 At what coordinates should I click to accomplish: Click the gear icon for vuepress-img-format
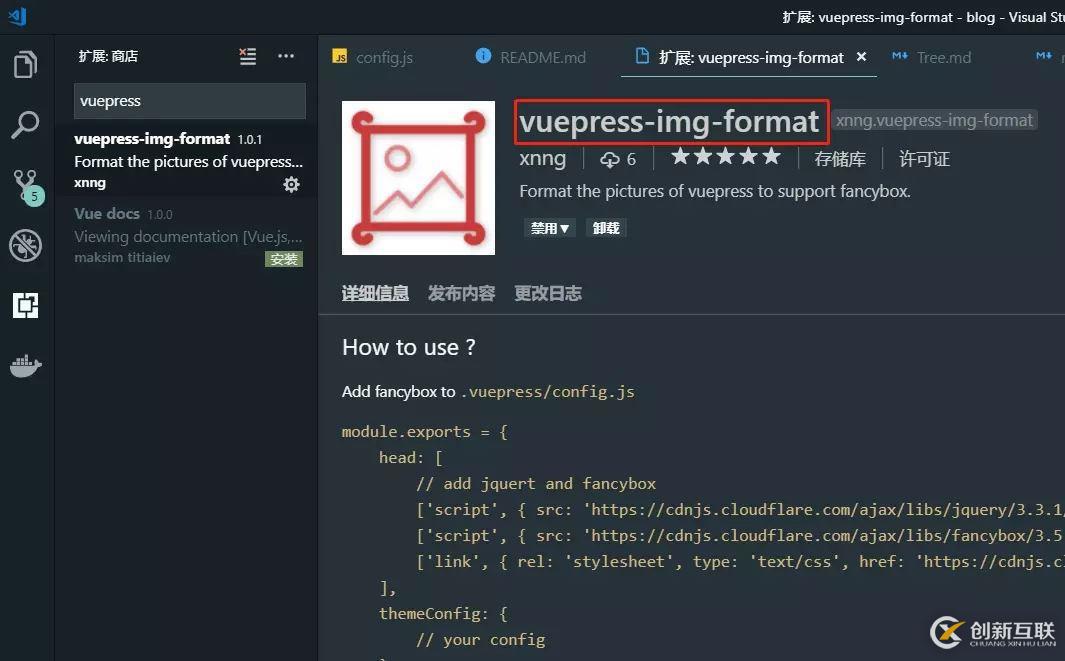pyautogui.click(x=291, y=185)
